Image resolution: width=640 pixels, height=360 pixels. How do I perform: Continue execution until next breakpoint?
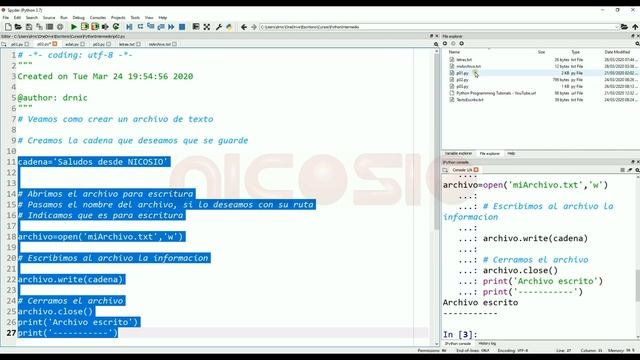tap(171, 27)
